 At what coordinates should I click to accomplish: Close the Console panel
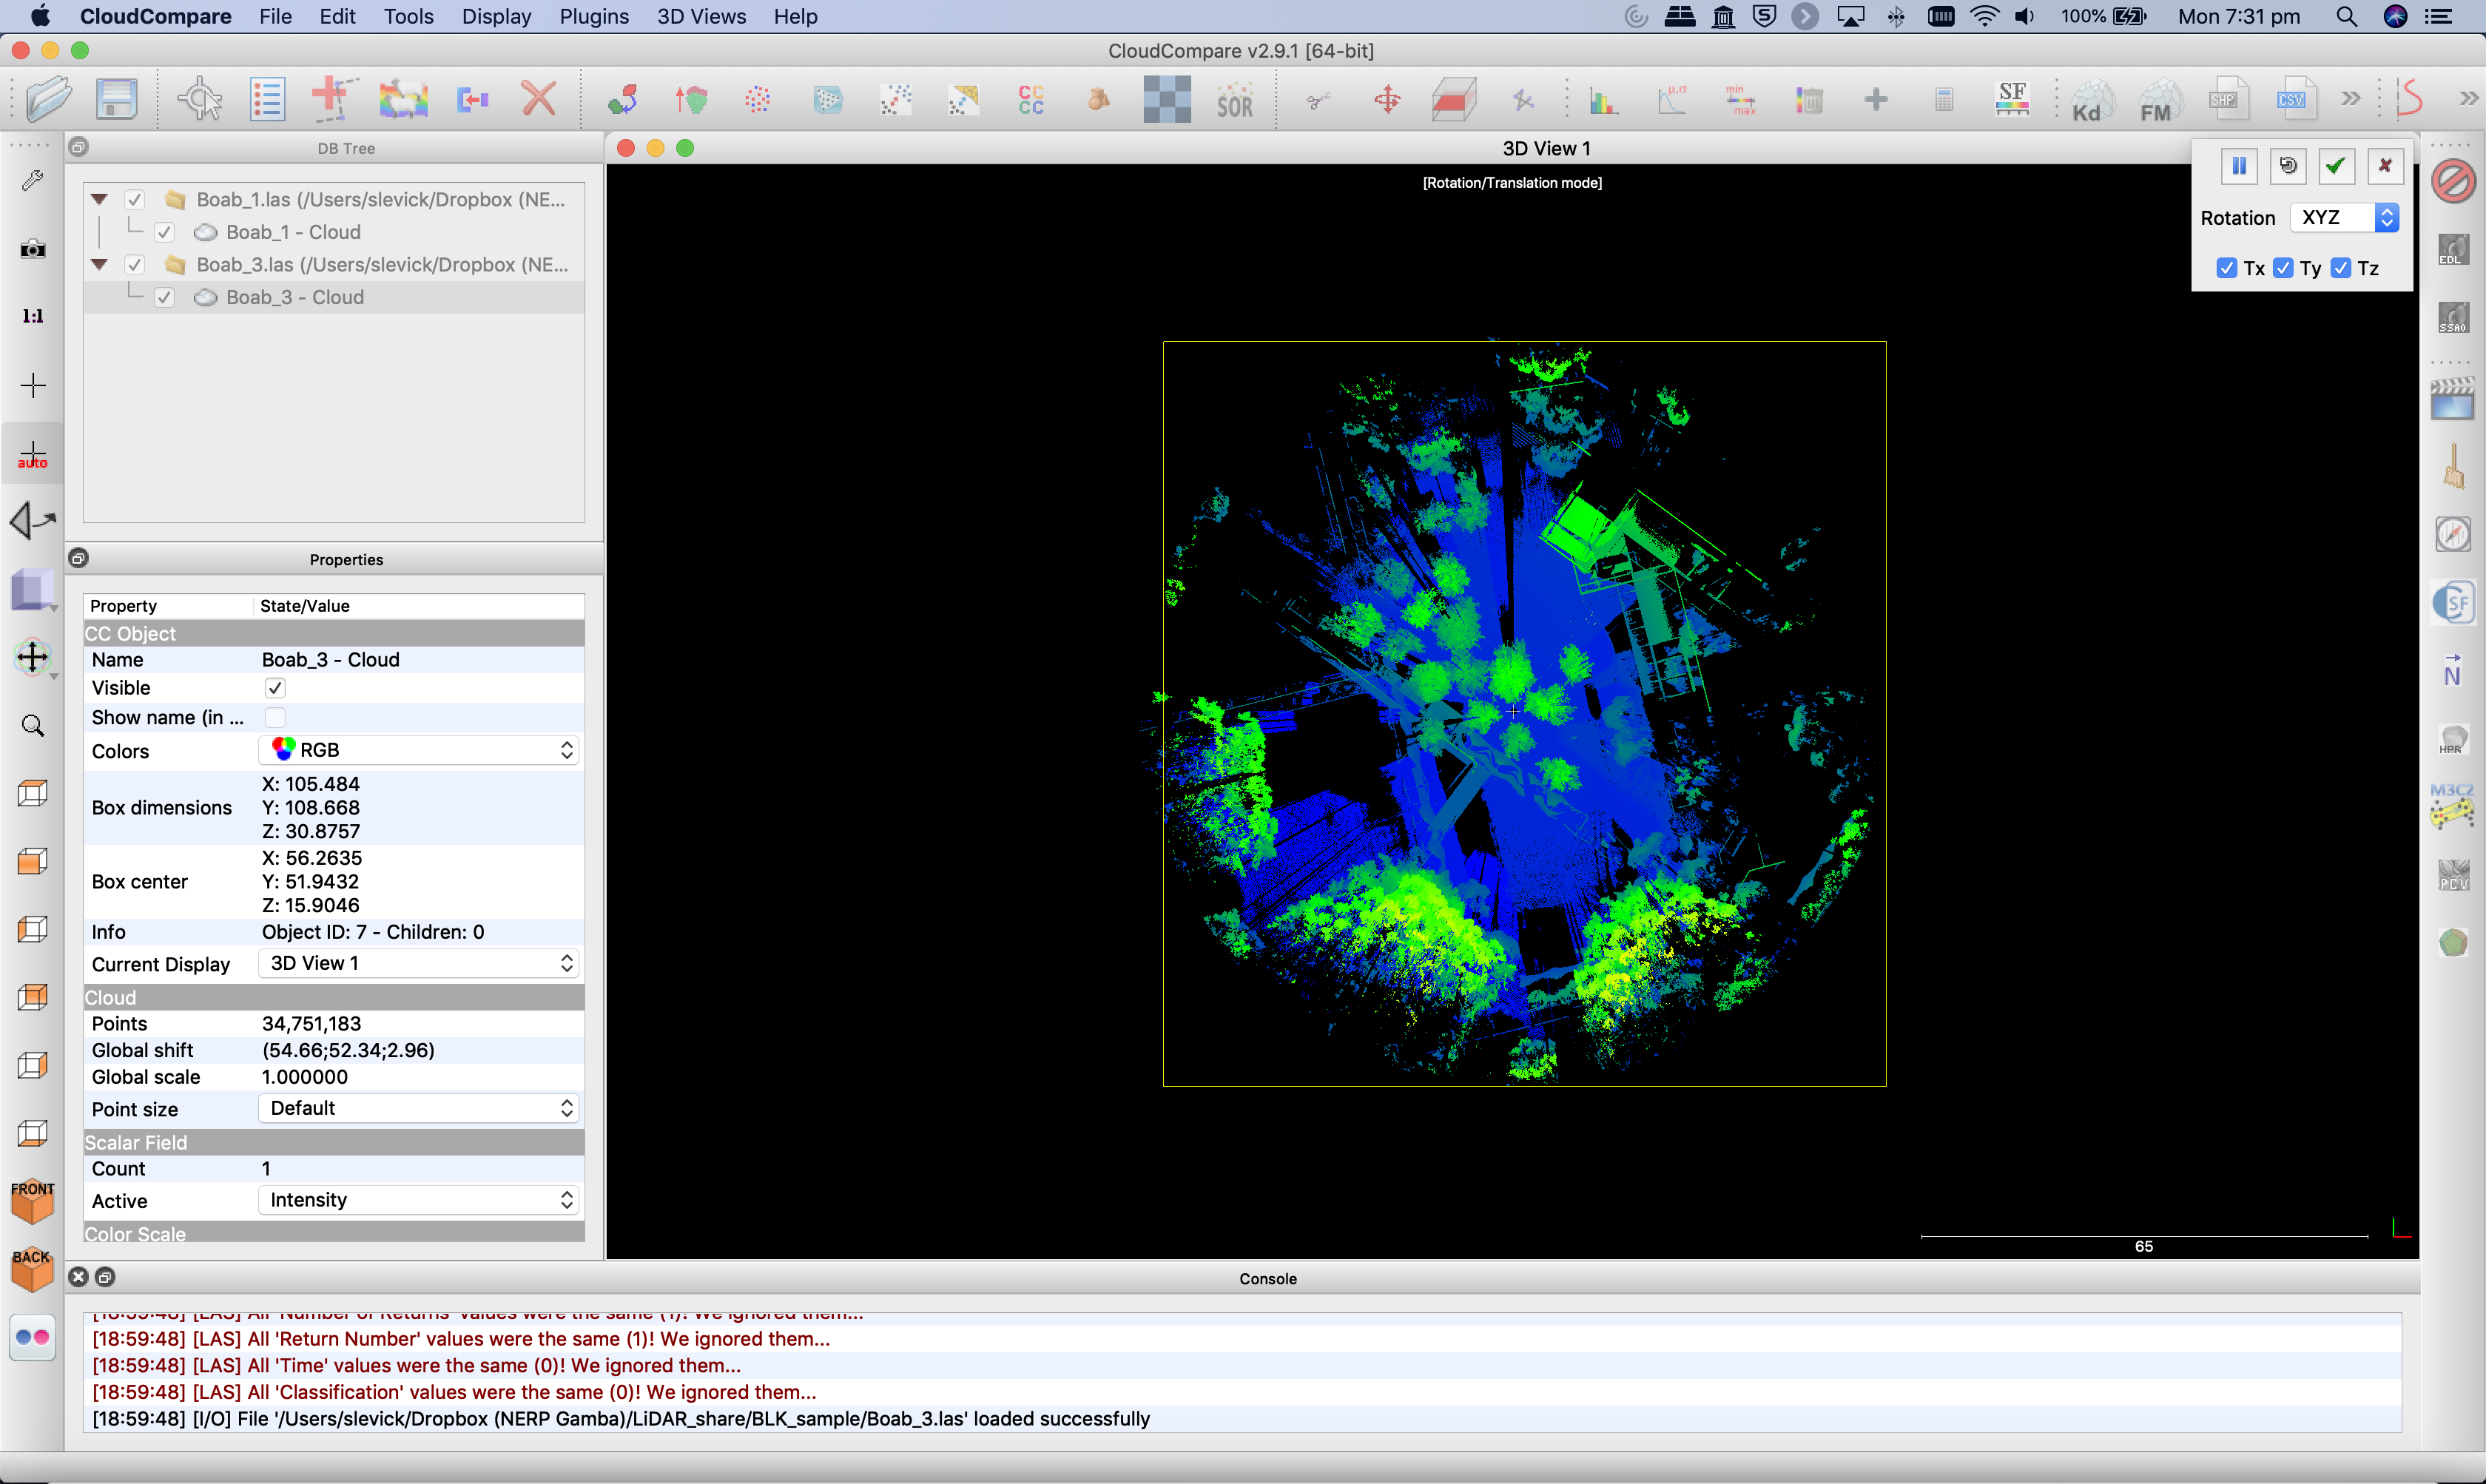(x=79, y=1277)
